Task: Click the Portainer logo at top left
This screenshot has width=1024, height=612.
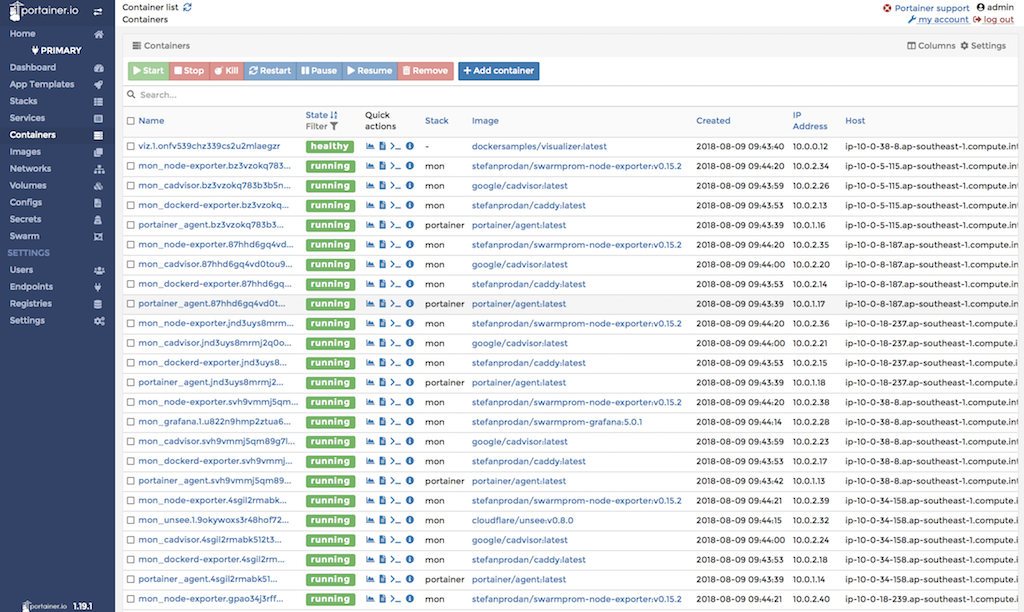Action: coord(43,10)
